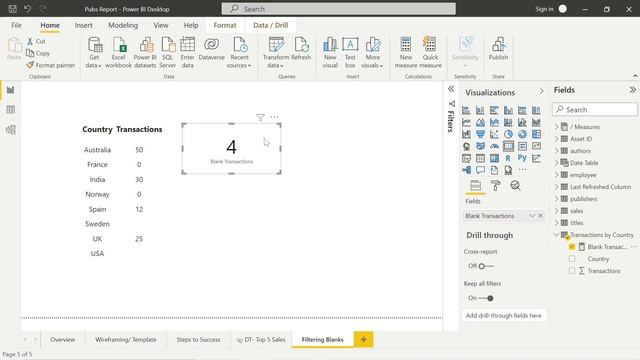Screen dimensions: 640x360
Task: Go to the Overview page tab
Action: click(x=62, y=340)
